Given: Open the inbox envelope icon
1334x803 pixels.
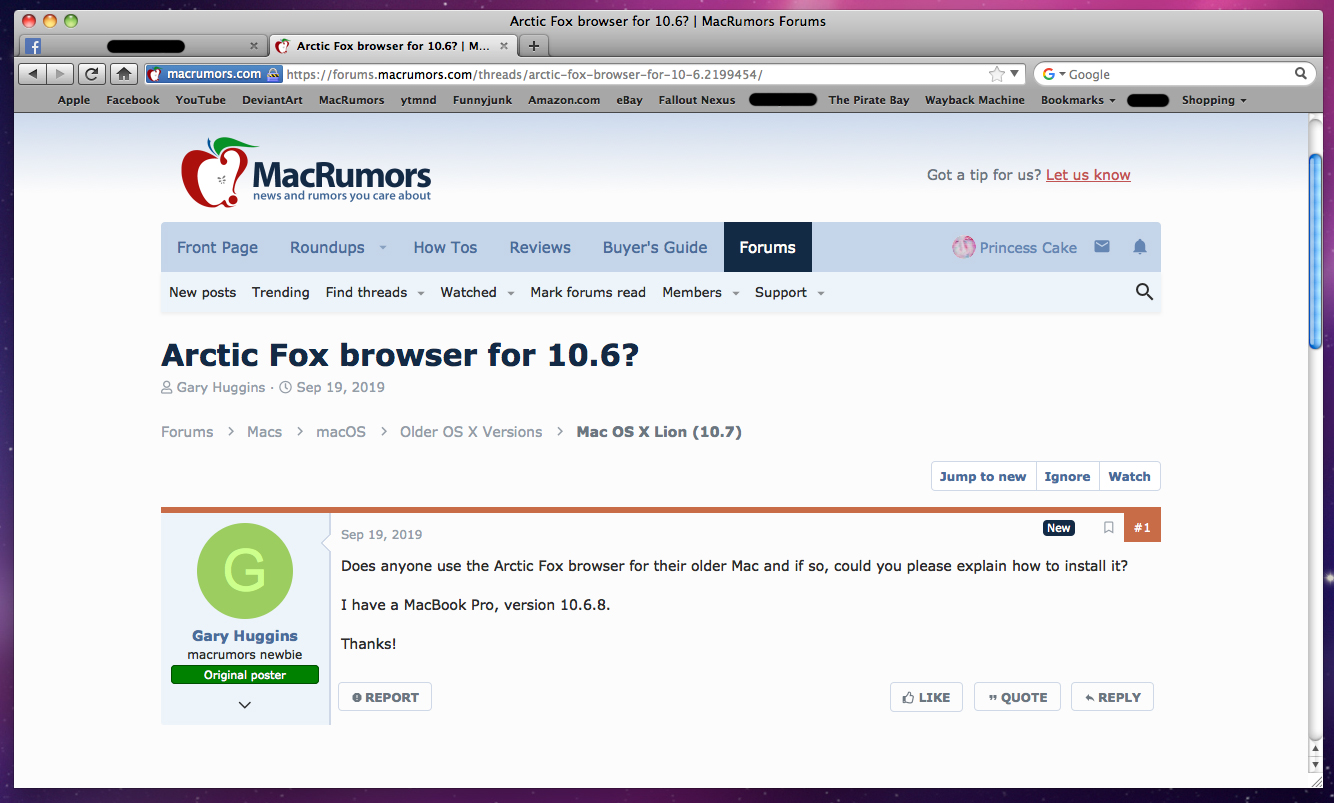Looking at the screenshot, I should coord(1102,246).
